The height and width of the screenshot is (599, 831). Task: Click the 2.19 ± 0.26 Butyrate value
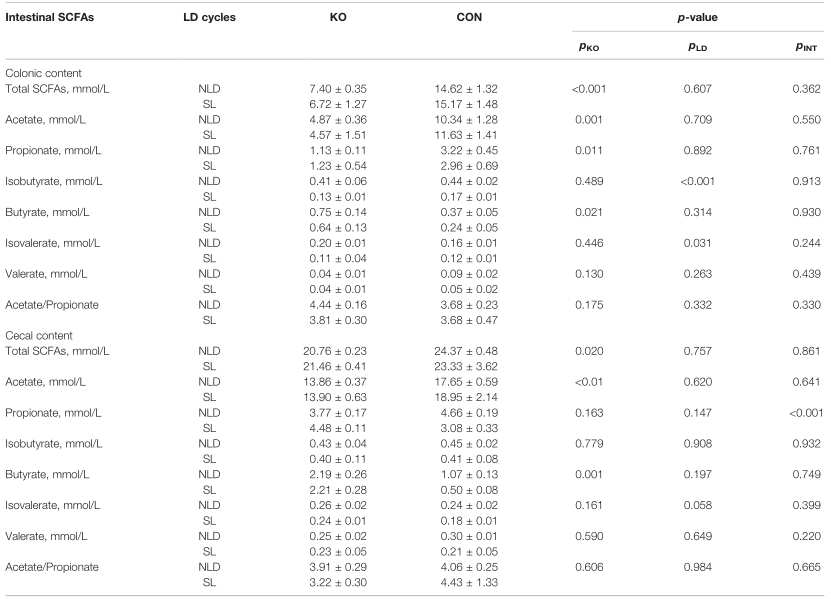338,474
